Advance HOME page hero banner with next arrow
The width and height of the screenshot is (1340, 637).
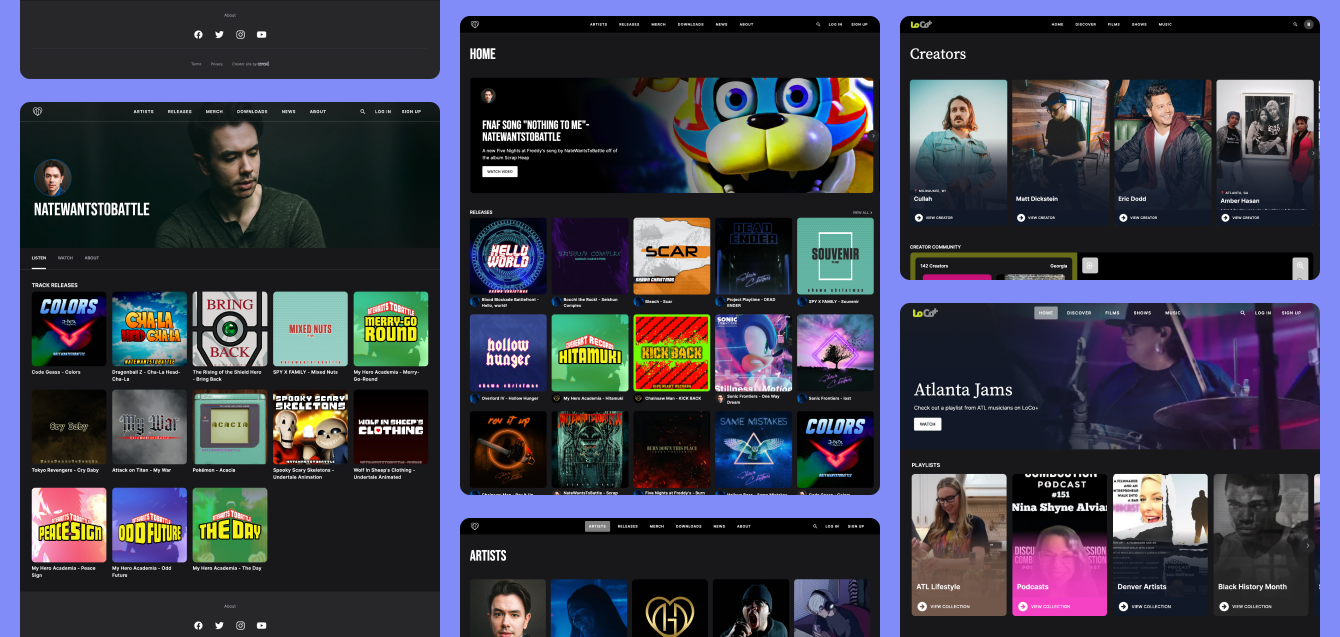coord(873,135)
